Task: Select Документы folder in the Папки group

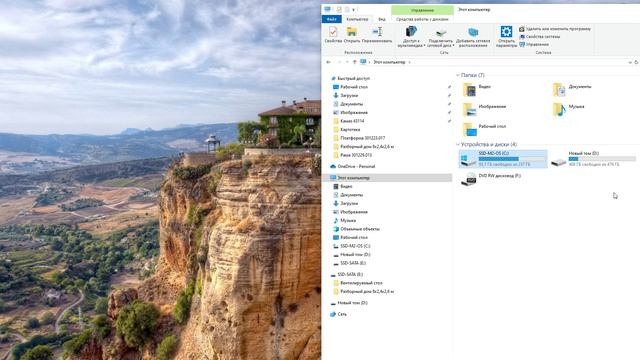Action: click(x=572, y=89)
